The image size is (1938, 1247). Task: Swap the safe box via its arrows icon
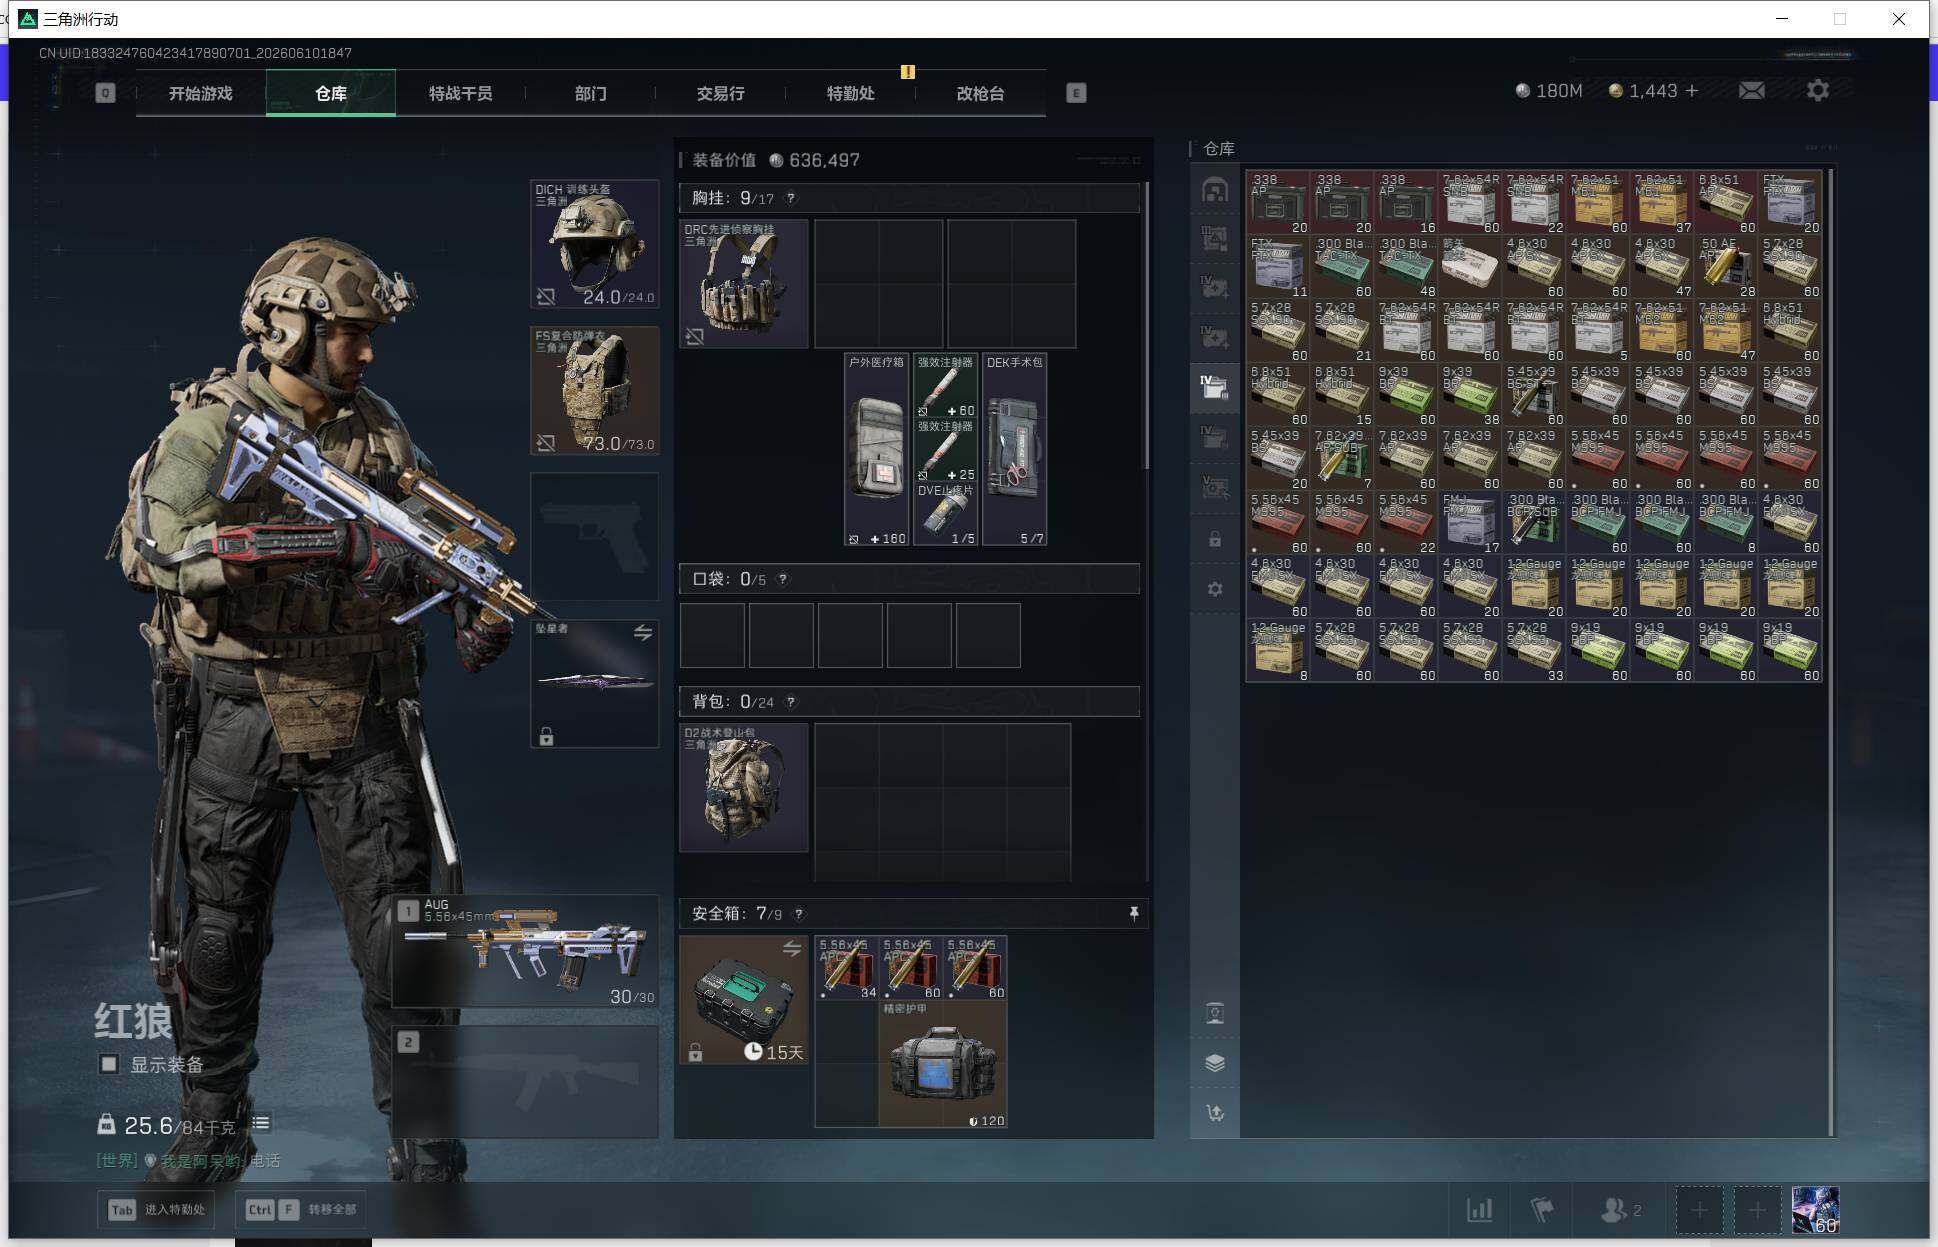(x=792, y=948)
